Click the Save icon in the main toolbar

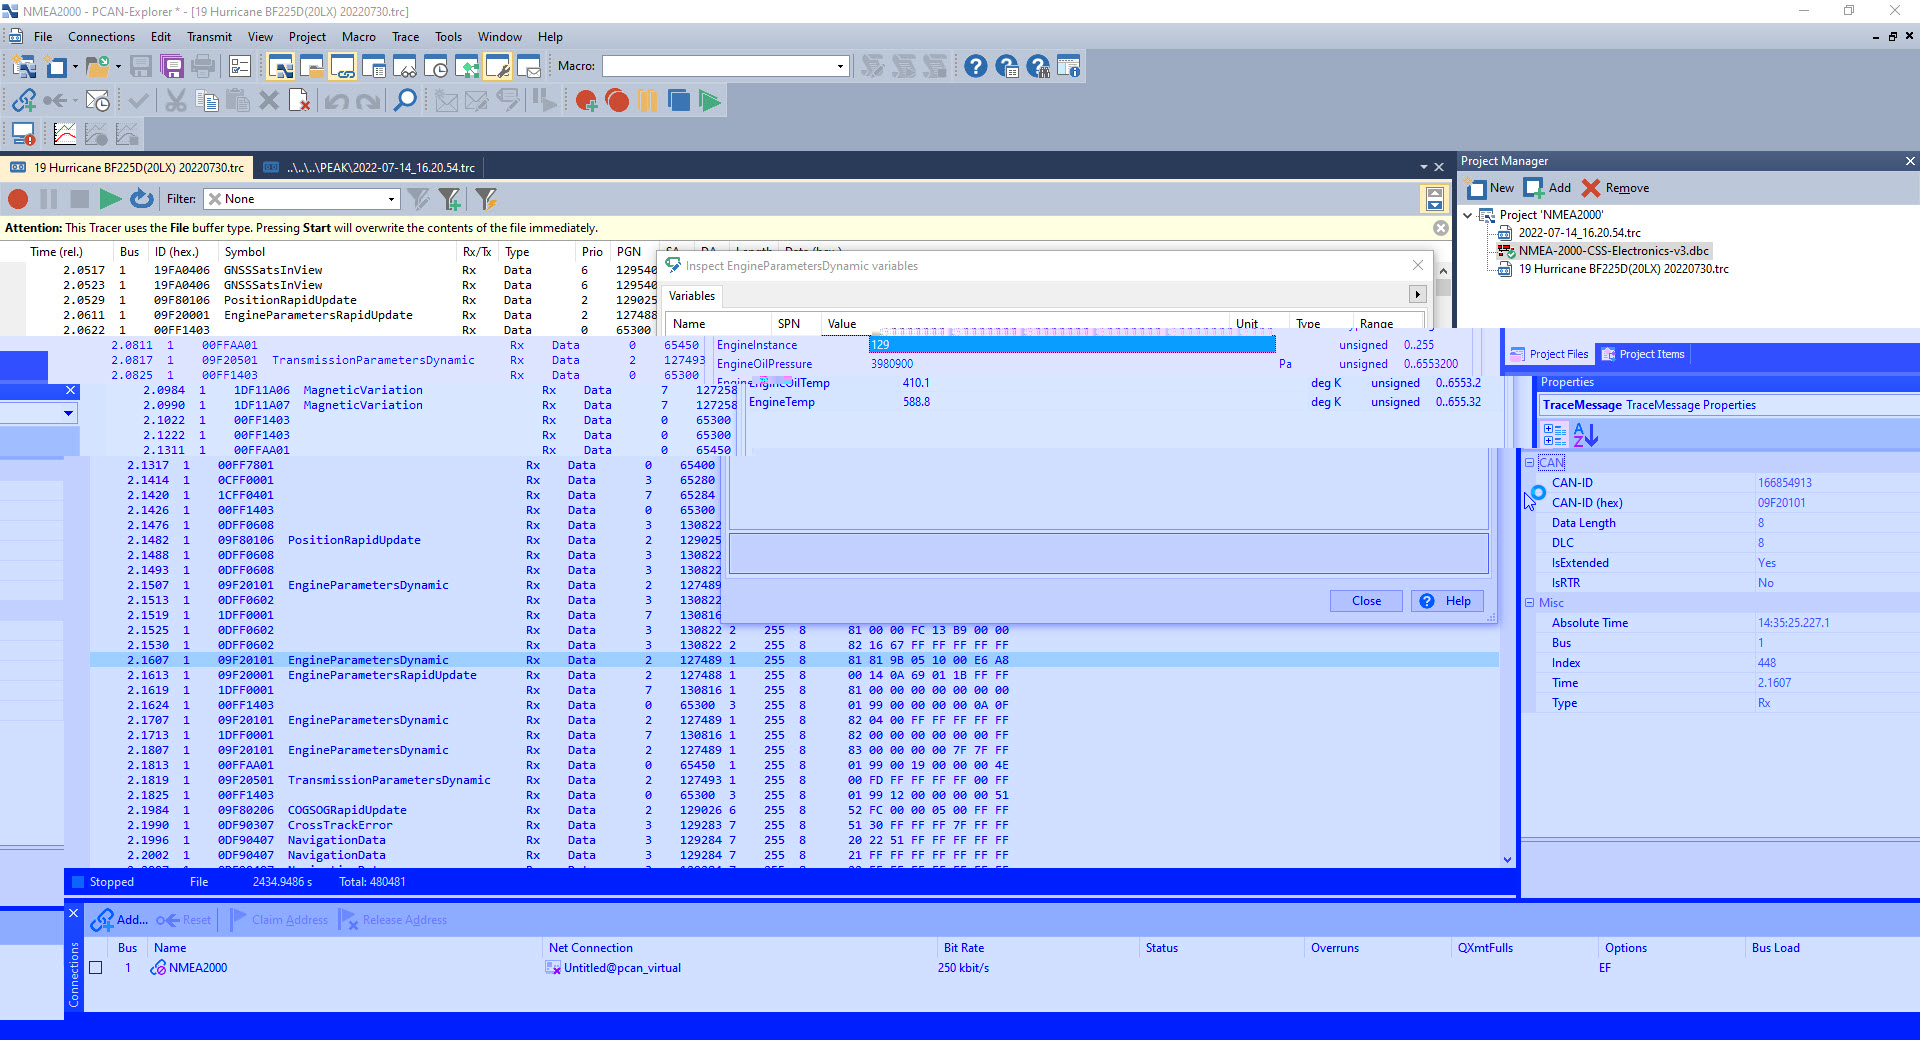(x=141, y=67)
